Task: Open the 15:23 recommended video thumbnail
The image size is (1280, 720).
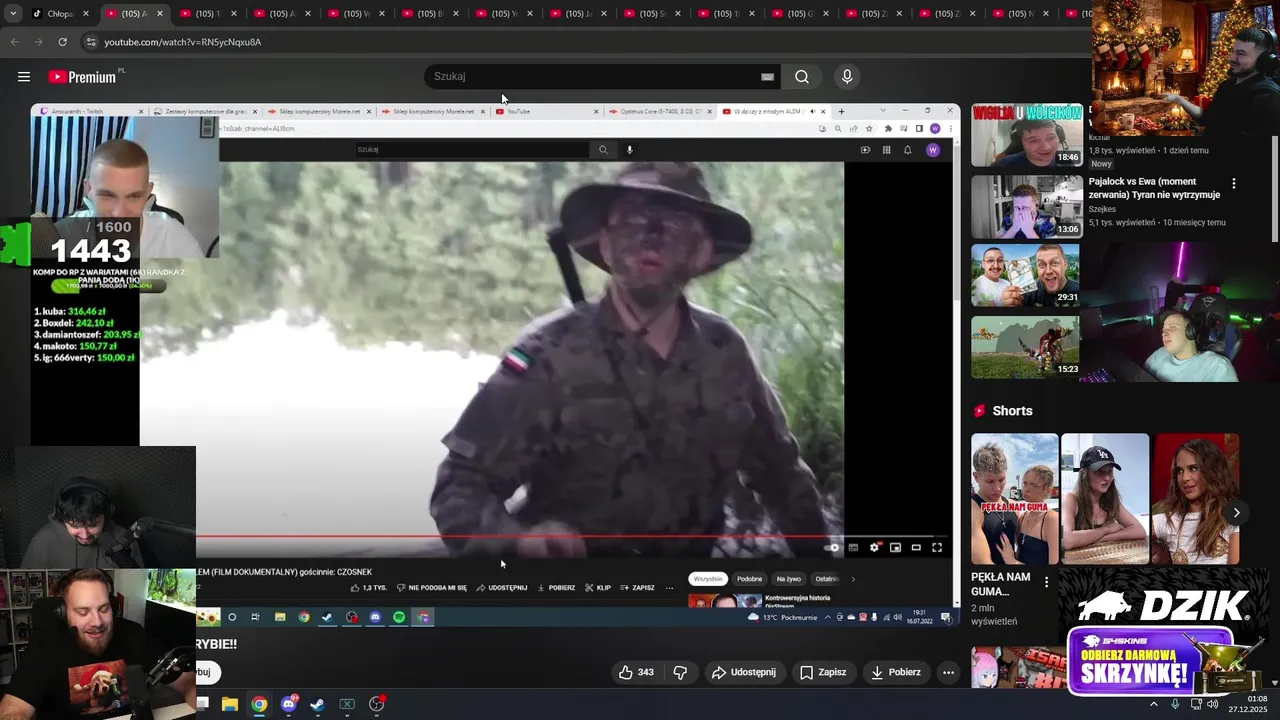Action: coord(1027,347)
